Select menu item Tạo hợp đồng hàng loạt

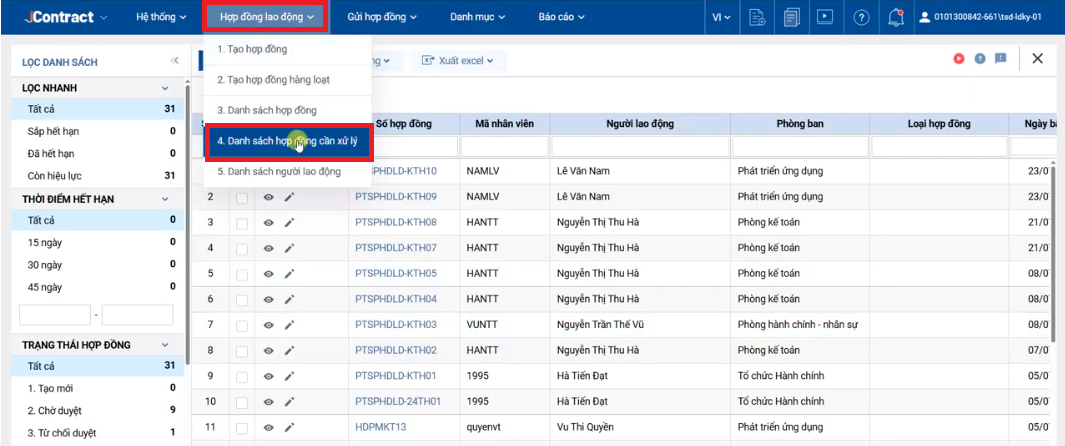[274, 79]
